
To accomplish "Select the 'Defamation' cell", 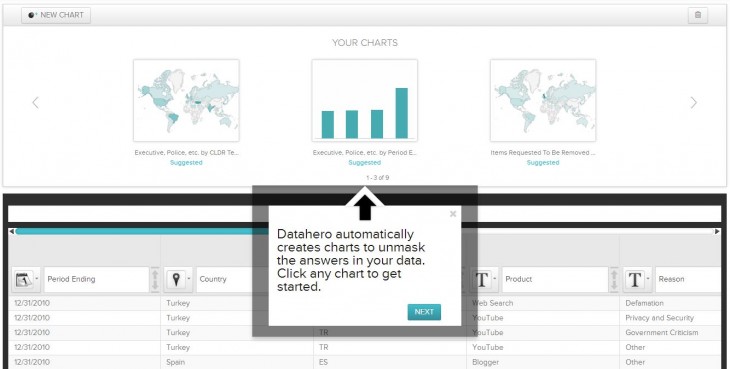I will point(670,303).
